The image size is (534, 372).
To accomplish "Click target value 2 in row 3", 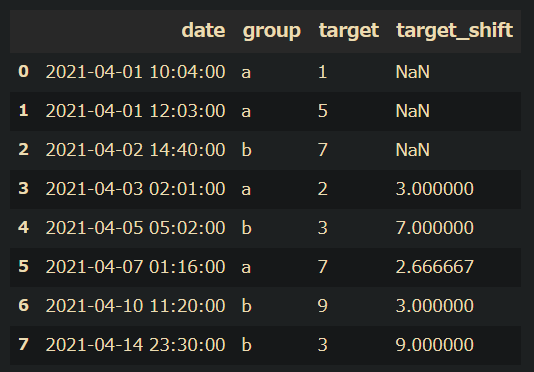I will tap(323, 188).
